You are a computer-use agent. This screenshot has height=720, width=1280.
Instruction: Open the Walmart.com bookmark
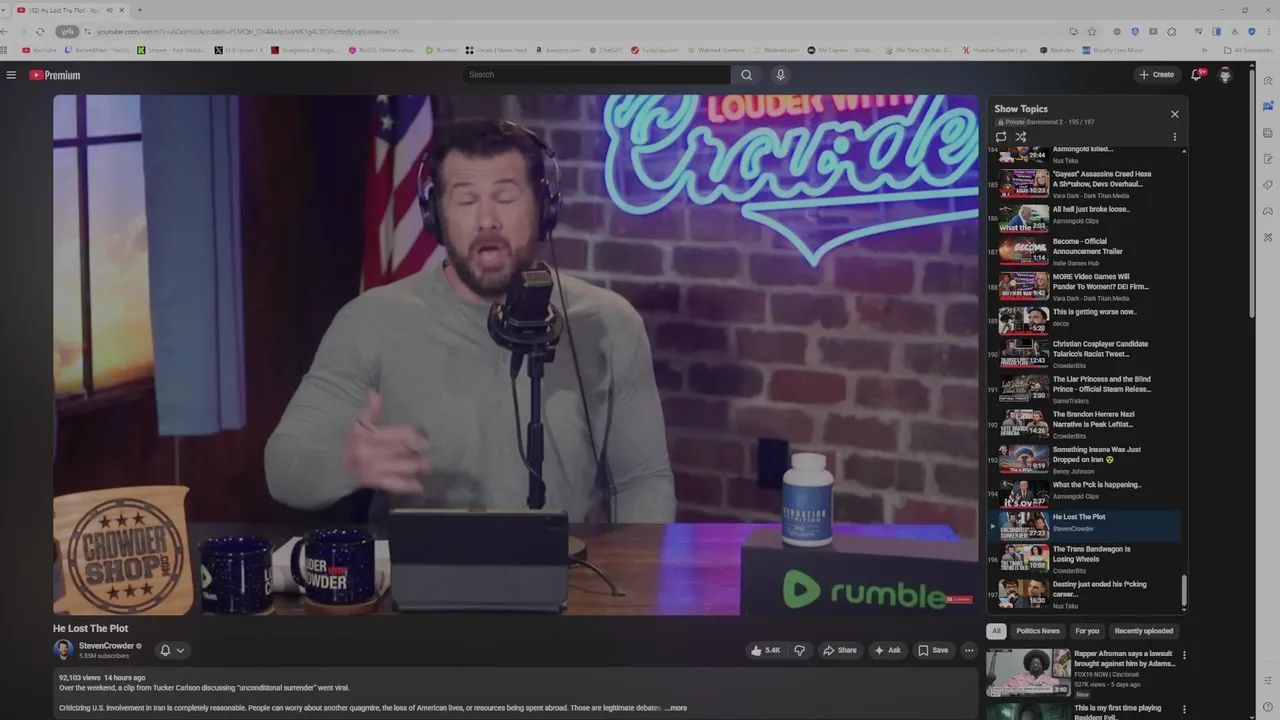point(775,50)
